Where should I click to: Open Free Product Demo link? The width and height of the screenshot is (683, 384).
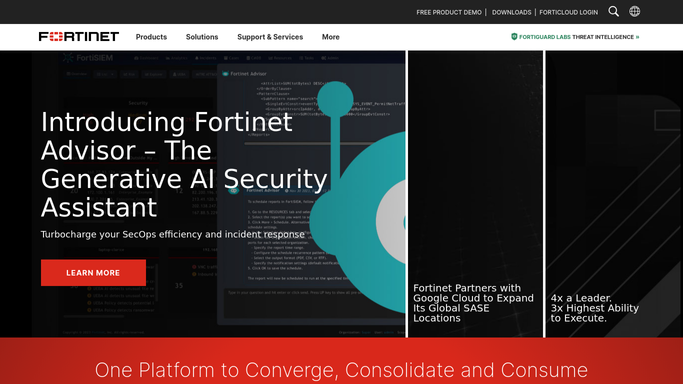(449, 12)
